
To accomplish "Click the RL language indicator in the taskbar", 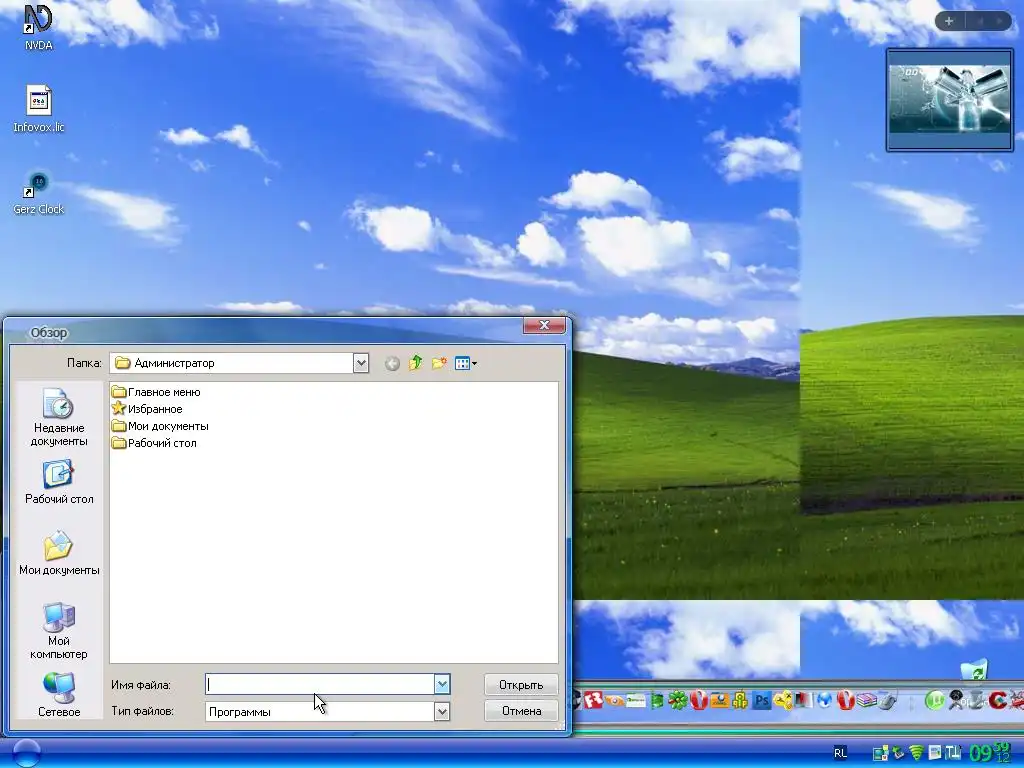I will [840, 753].
